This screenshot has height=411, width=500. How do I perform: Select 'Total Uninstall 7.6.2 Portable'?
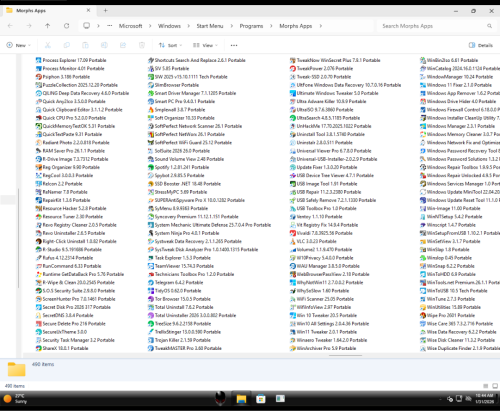180,307
